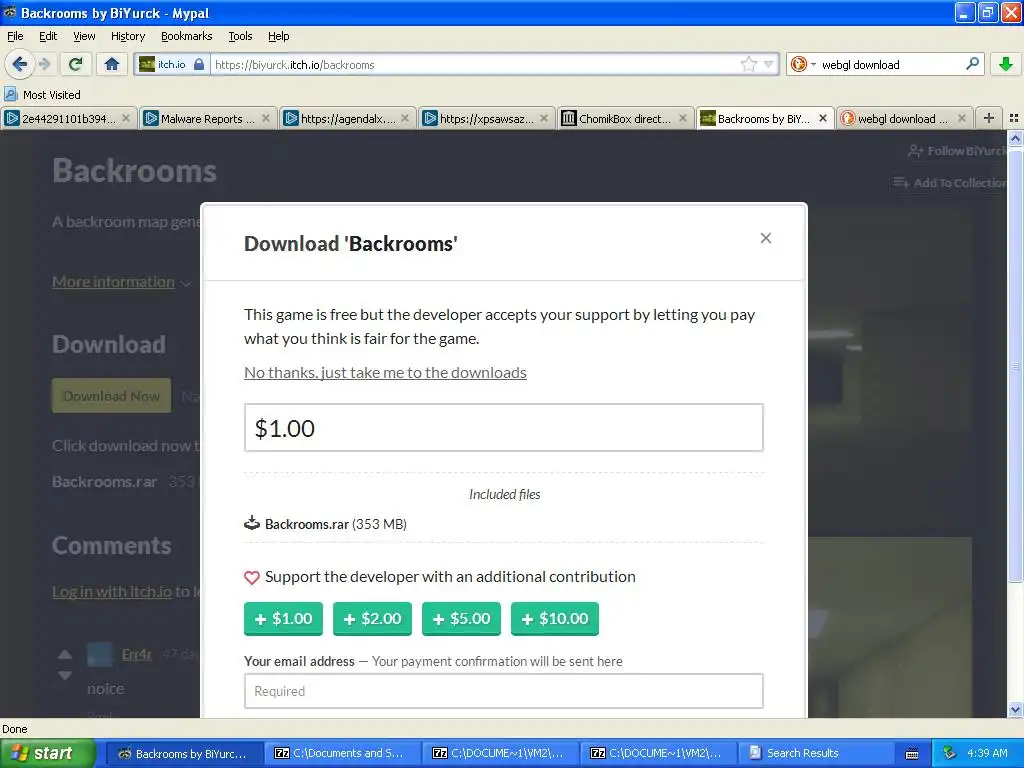The image size is (1024, 768).
Task: Switch to the C:\Documents and S... 7-Zip window
Action: pos(342,754)
